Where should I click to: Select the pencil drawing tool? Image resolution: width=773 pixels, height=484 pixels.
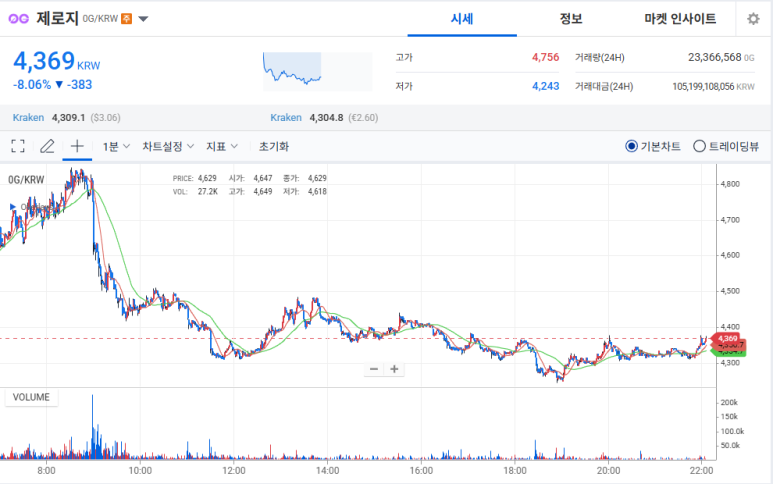[47, 146]
